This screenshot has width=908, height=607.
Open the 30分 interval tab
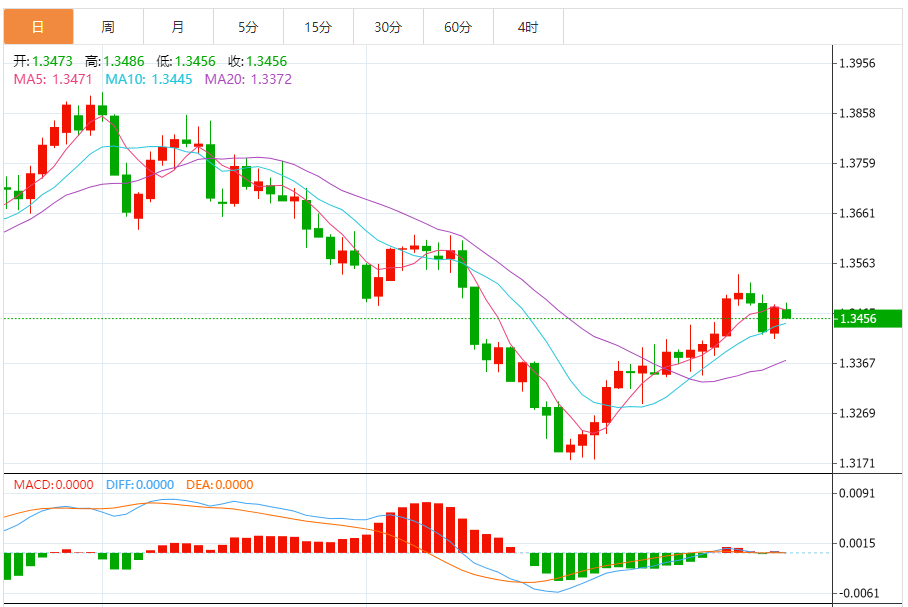click(389, 27)
